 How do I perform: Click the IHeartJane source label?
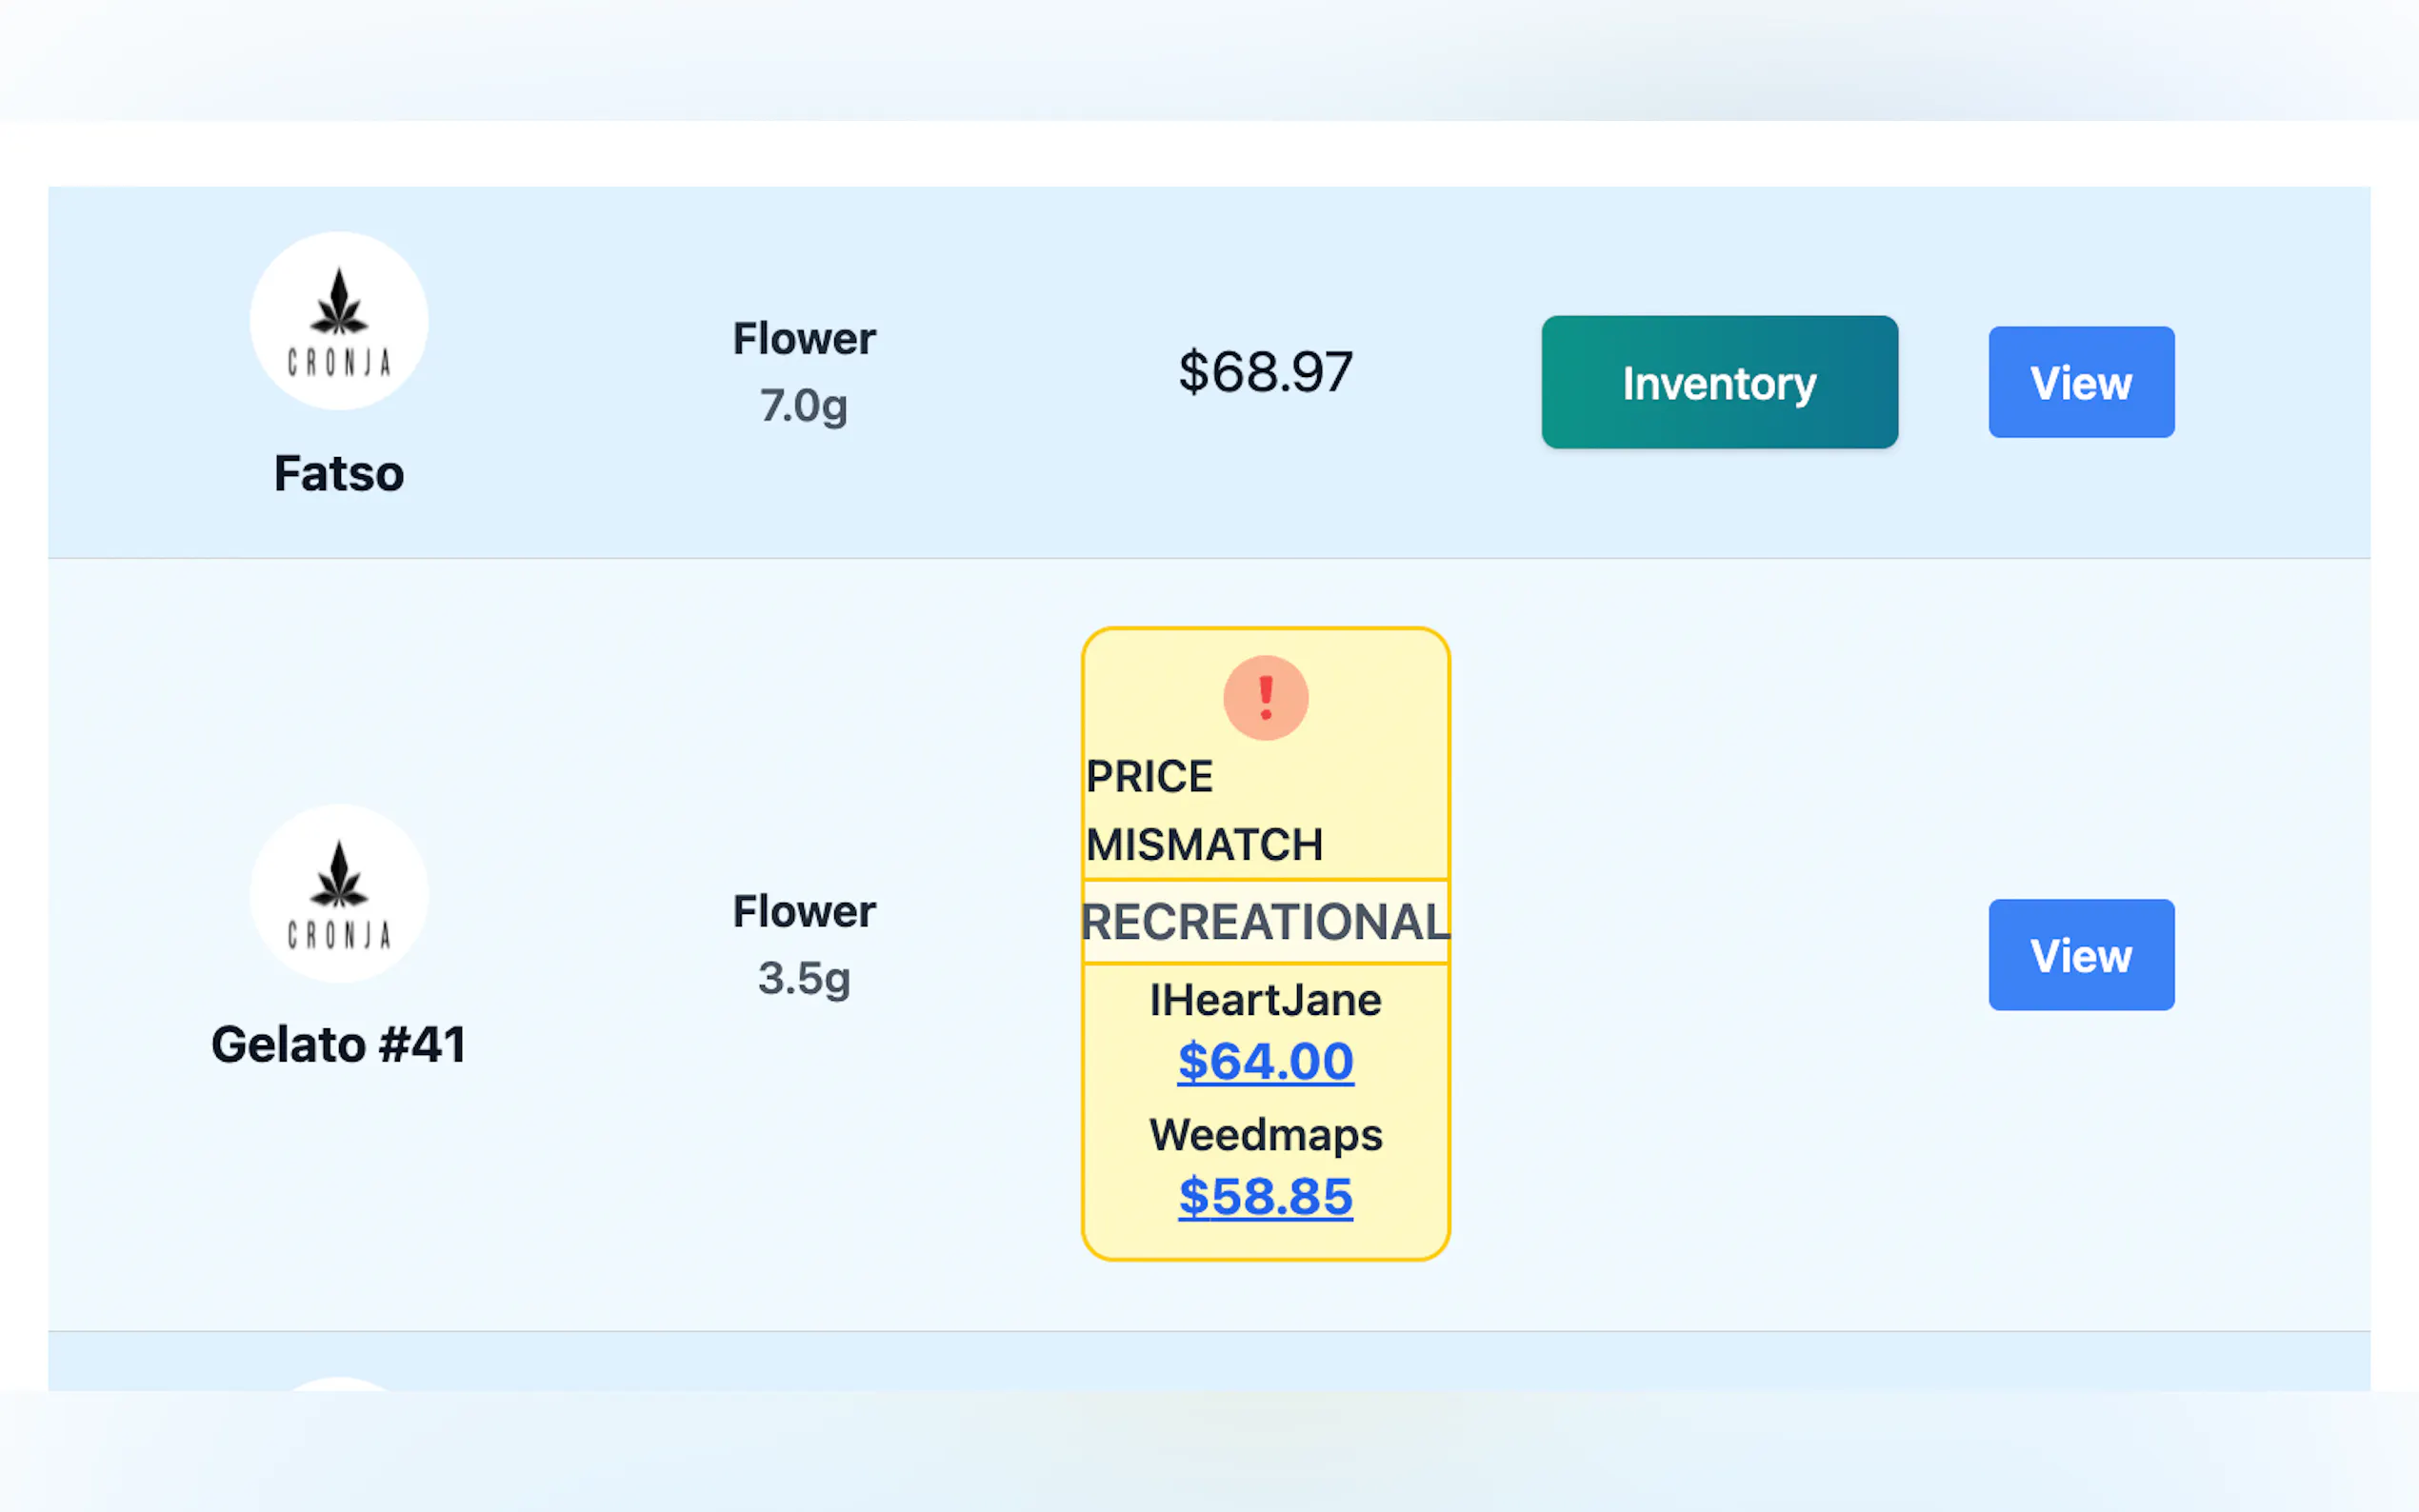[x=1265, y=1000]
